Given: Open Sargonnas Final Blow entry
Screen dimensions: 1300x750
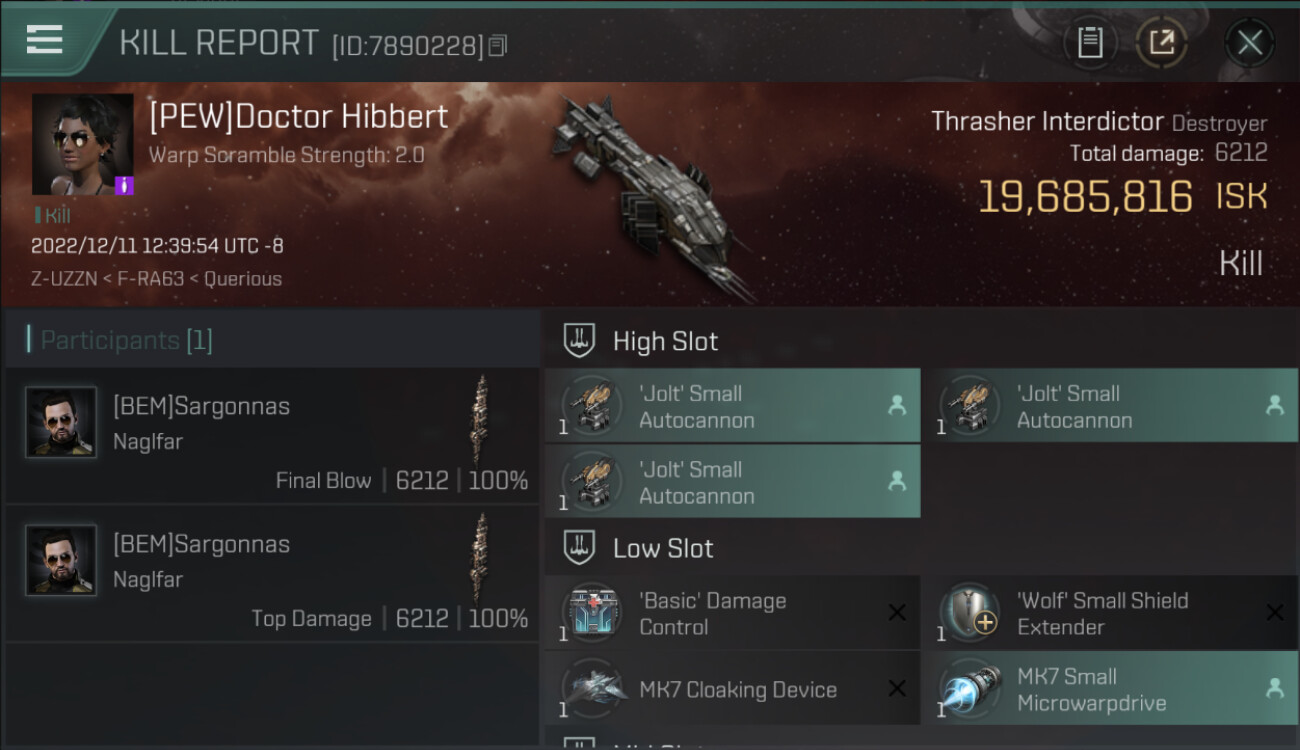Looking at the screenshot, I should click(272, 436).
